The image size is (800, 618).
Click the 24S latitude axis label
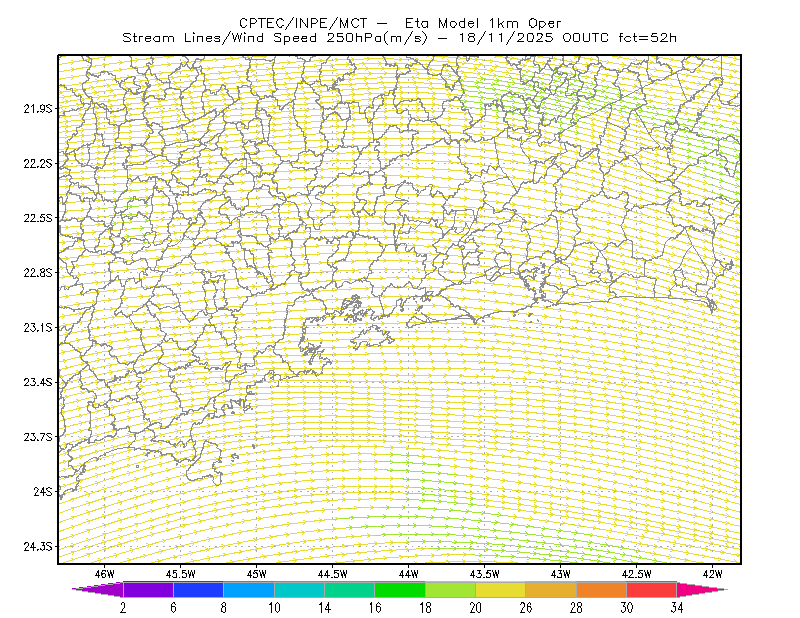coord(43,491)
